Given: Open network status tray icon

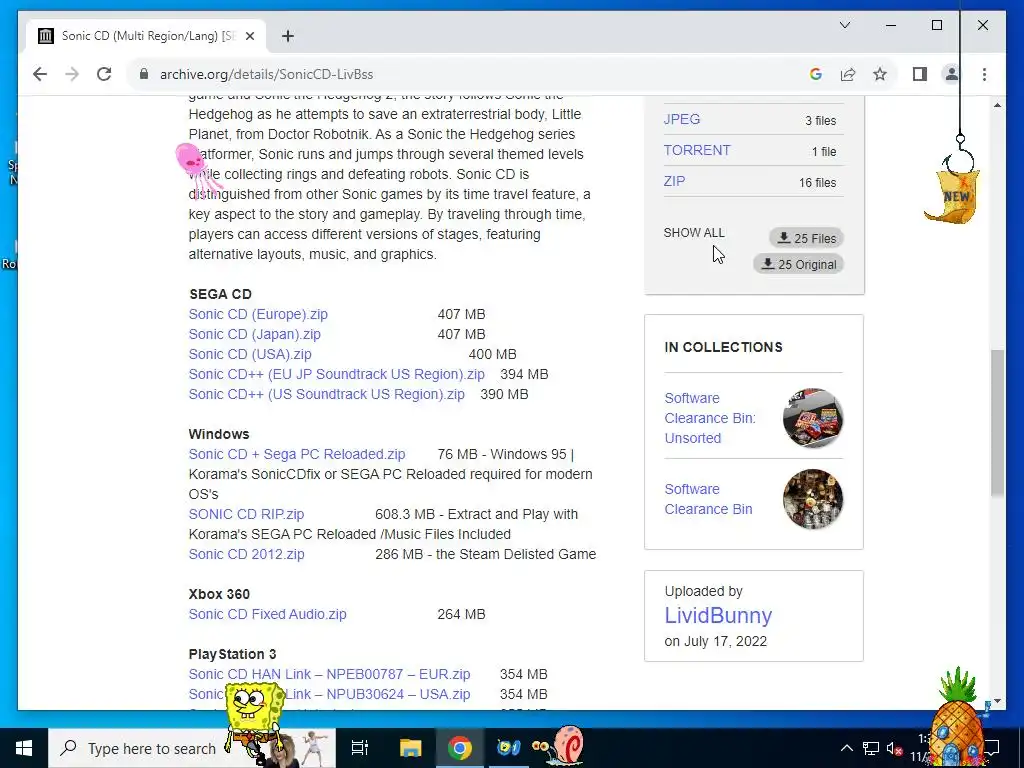Looking at the screenshot, I should [871, 748].
